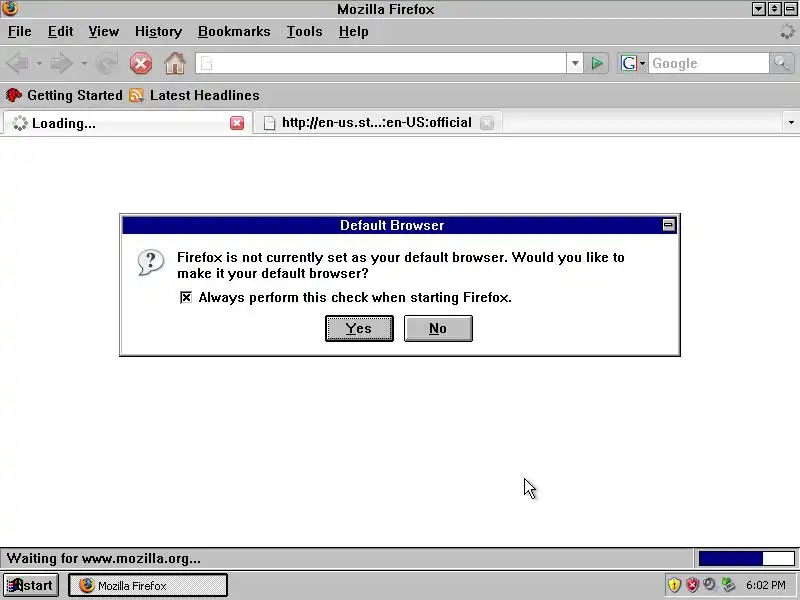Viewport: 800px width, 600px height.
Task: Open the Getting Started bookmark
Action: (x=64, y=95)
